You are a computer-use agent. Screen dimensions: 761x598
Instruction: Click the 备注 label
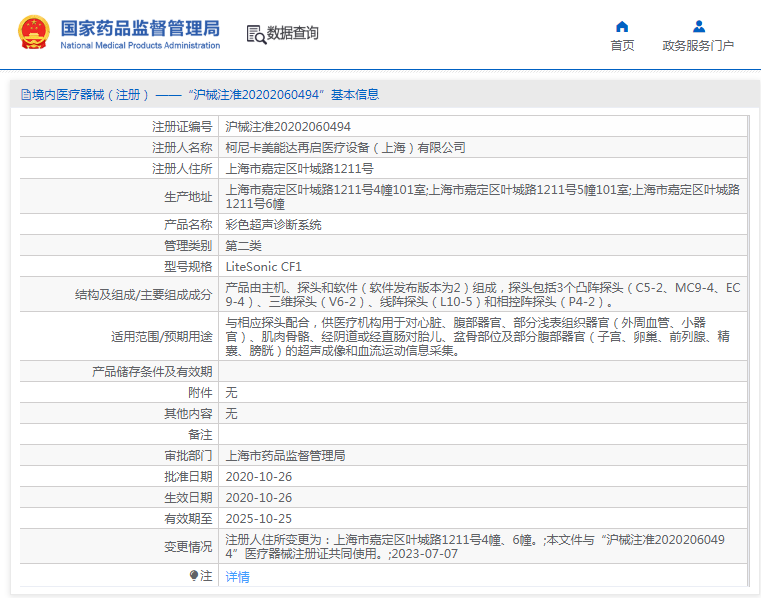(x=200, y=435)
